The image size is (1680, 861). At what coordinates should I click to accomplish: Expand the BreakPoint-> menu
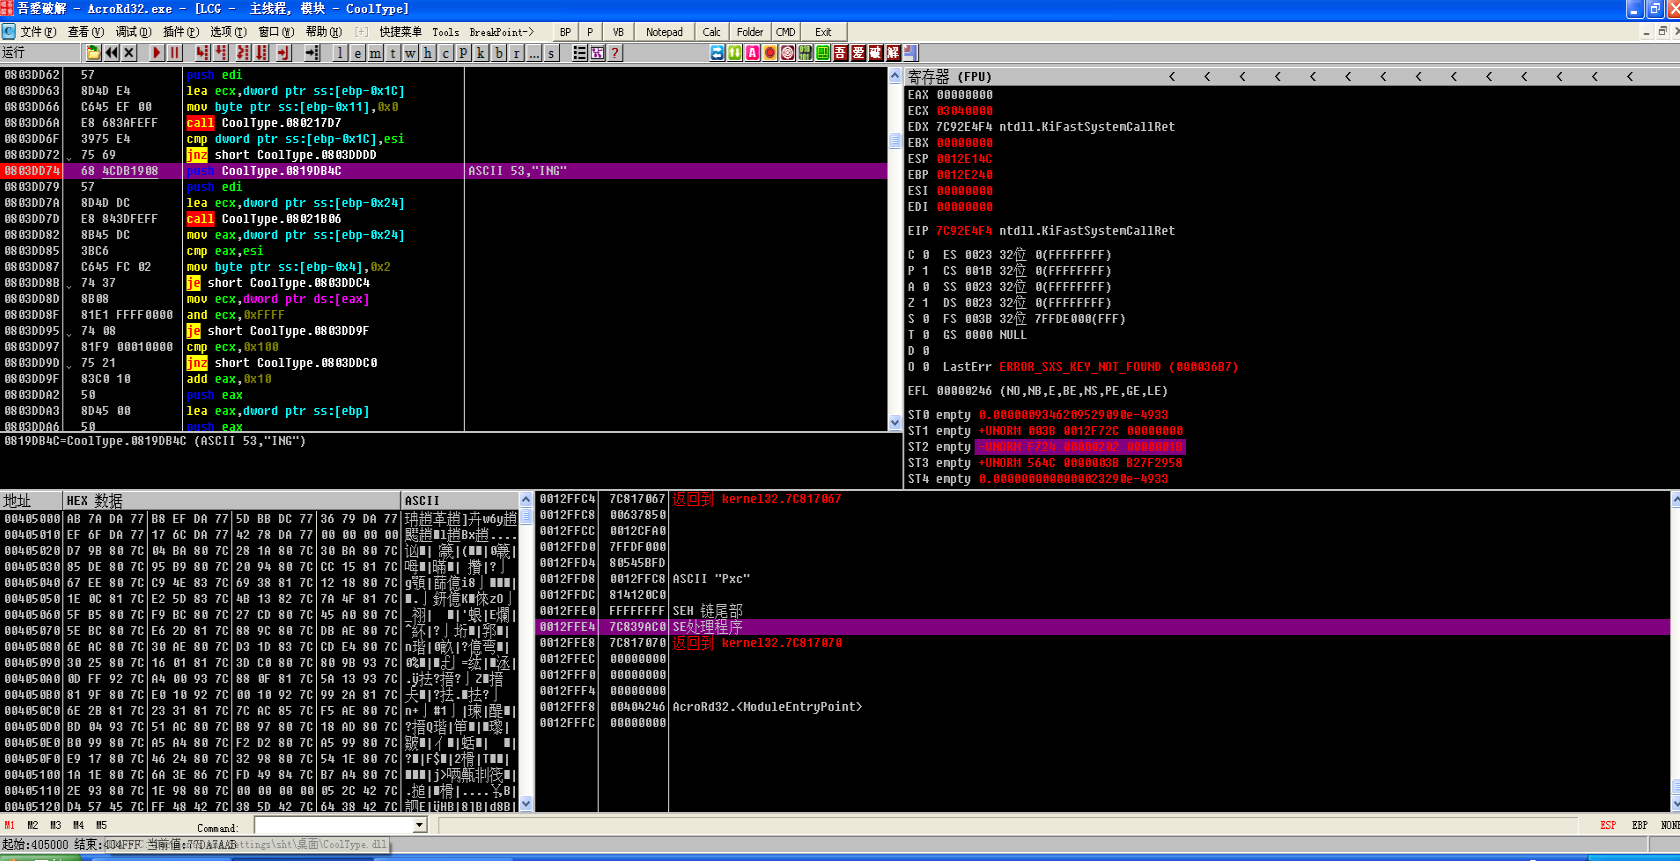tap(502, 32)
